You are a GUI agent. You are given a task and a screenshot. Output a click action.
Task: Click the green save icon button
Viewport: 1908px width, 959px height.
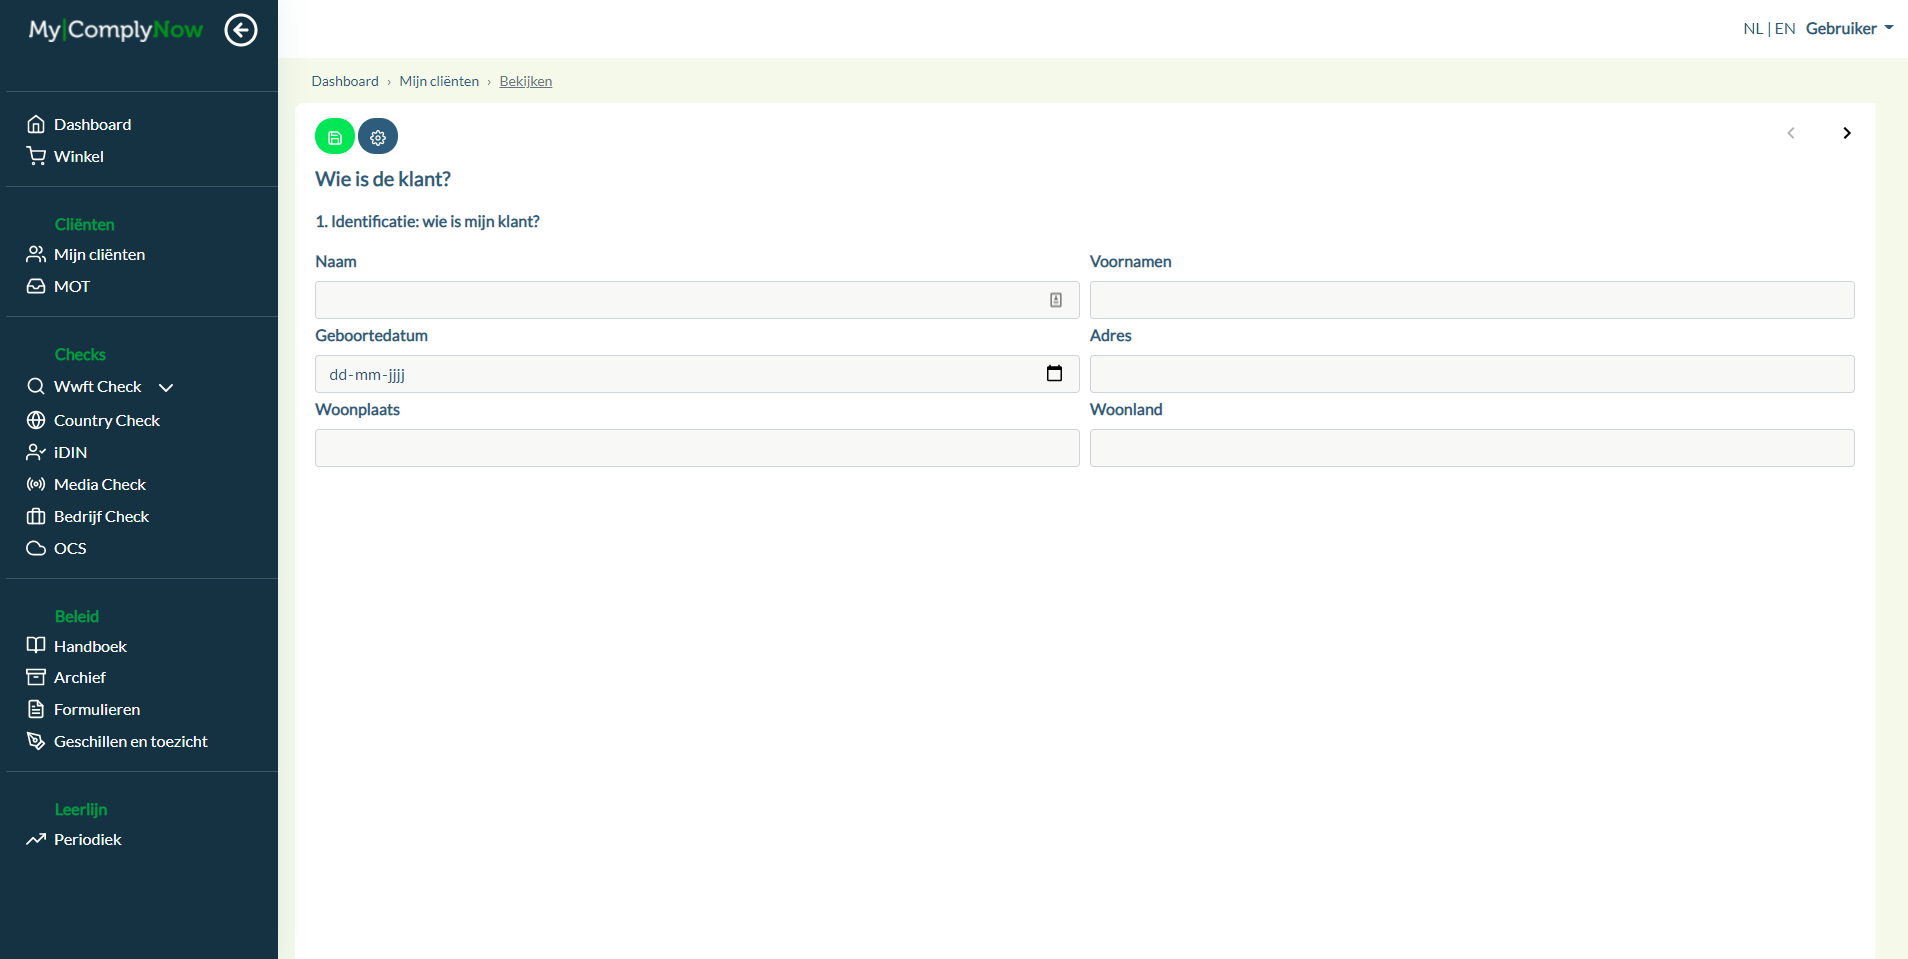[x=335, y=137]
